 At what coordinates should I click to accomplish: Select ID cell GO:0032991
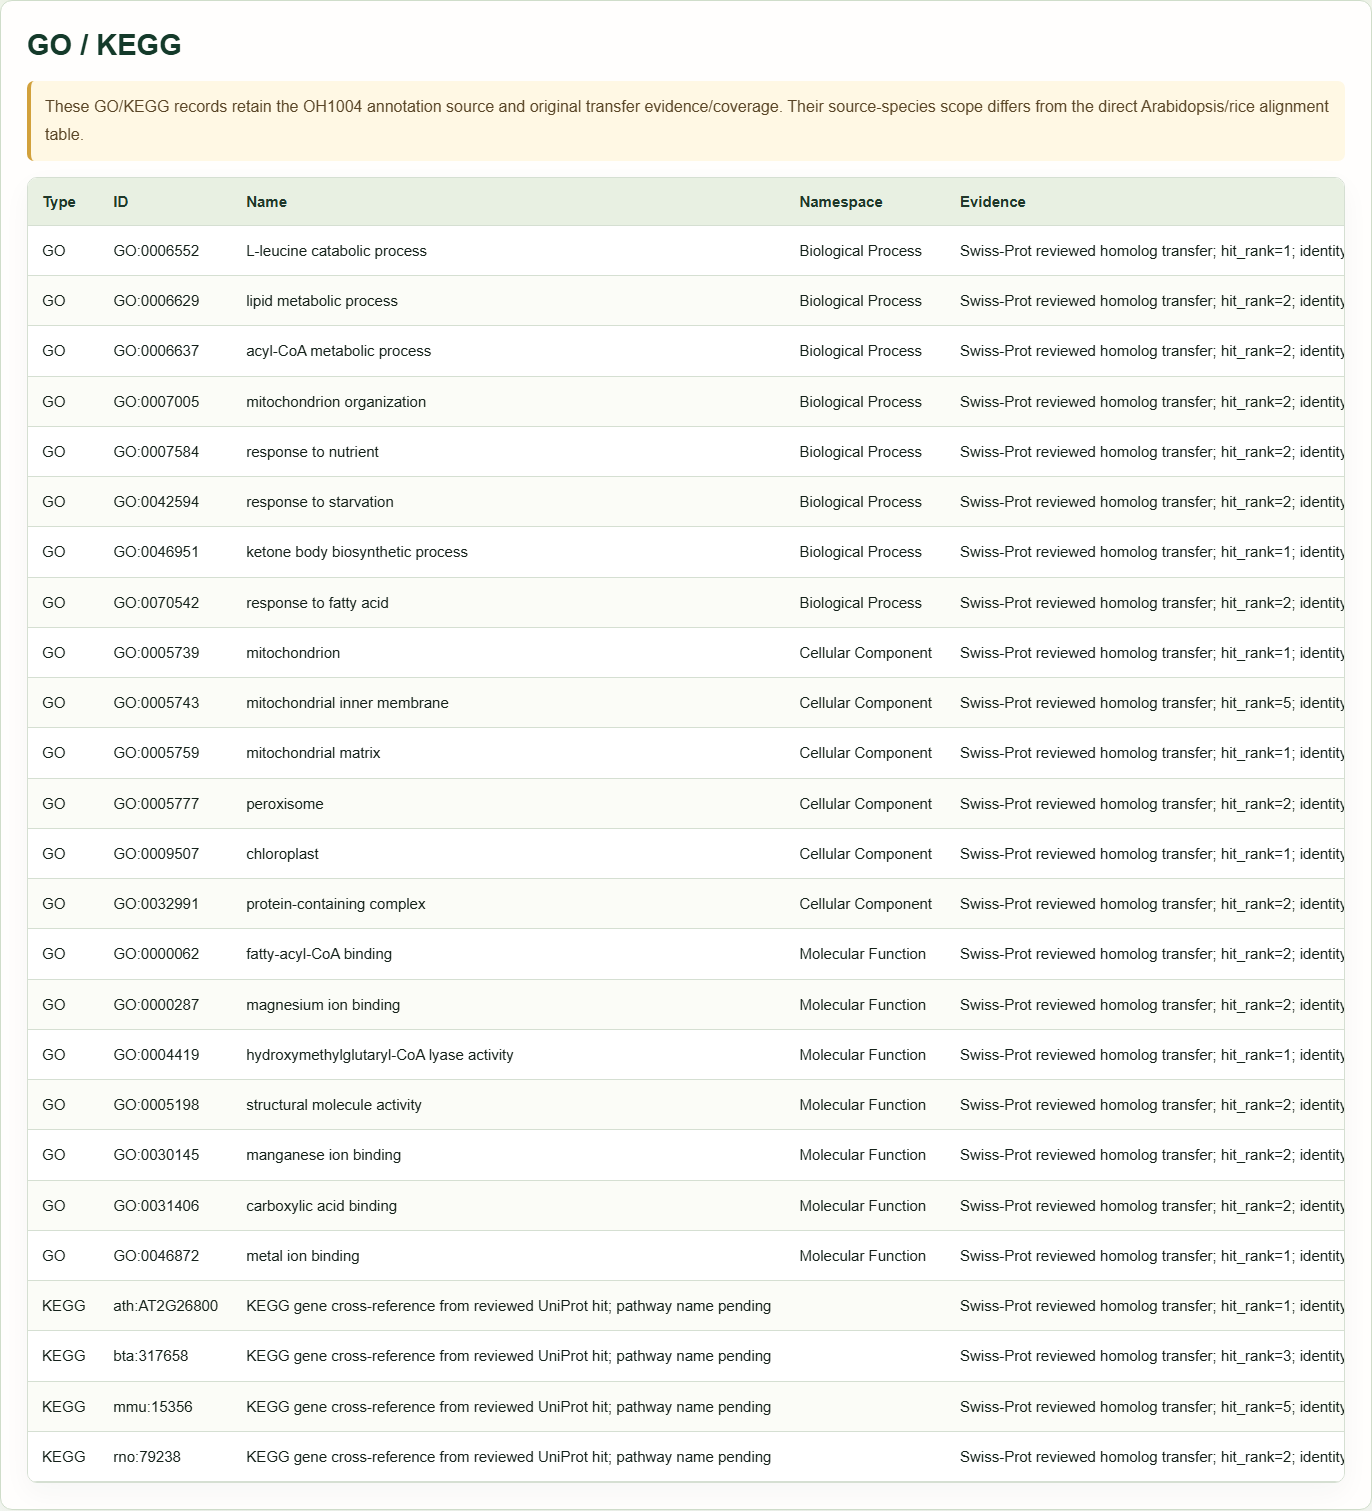[156, 904]
